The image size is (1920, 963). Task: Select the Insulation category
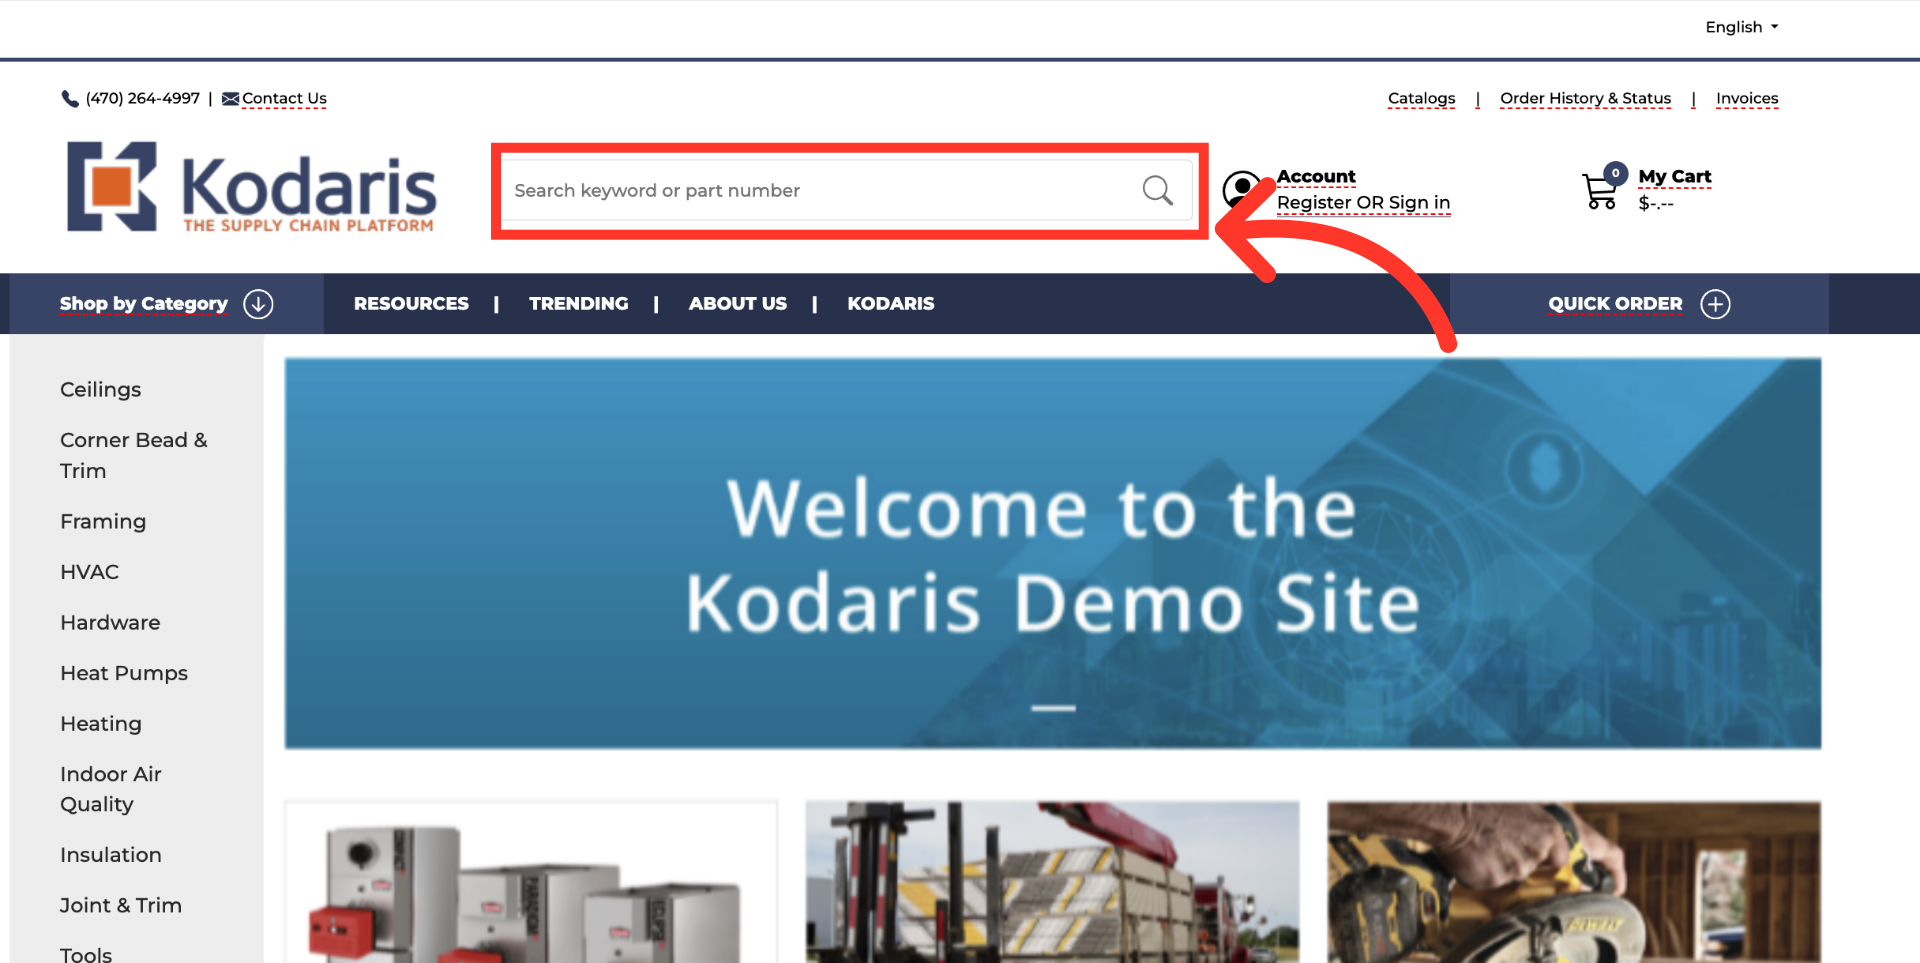point(110,855)
